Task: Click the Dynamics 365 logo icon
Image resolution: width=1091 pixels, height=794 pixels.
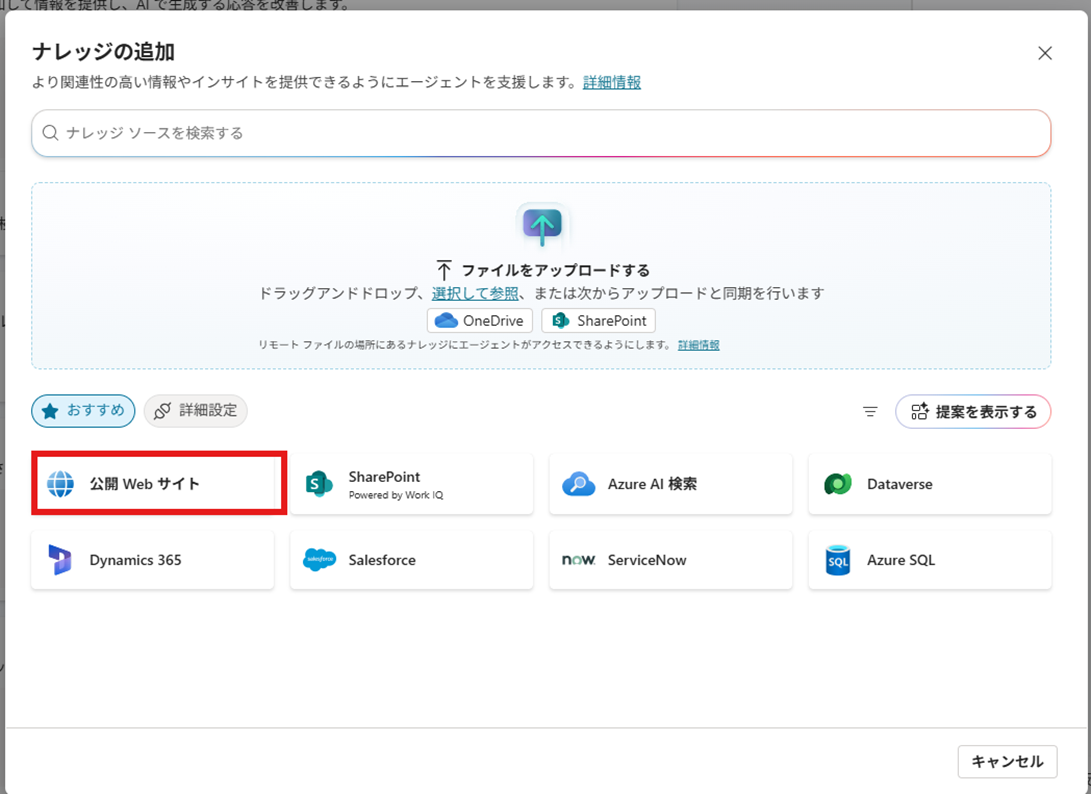Action: tap(60, 559)
